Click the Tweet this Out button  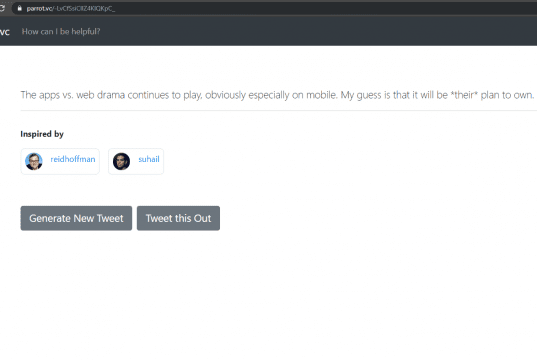point(178,218)
